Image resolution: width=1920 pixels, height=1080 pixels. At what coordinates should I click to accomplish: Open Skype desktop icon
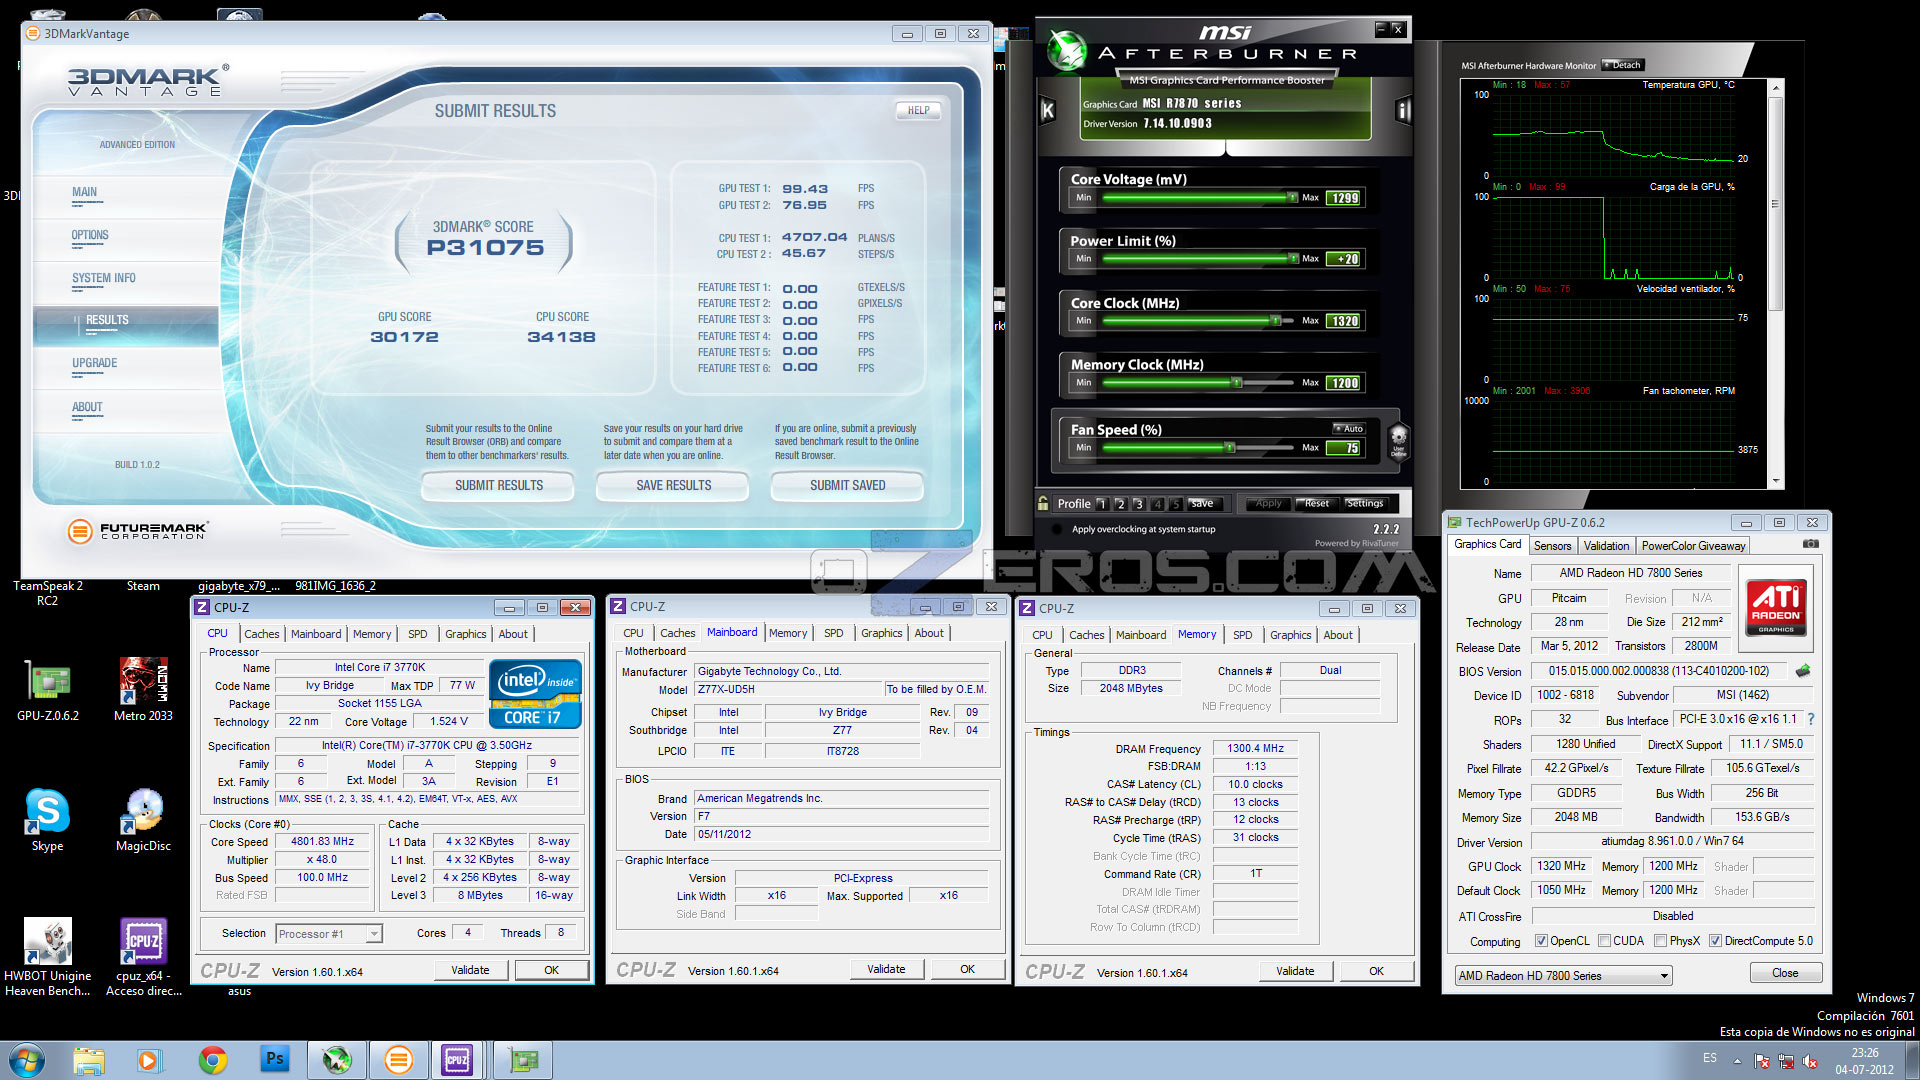click(47, 820)
